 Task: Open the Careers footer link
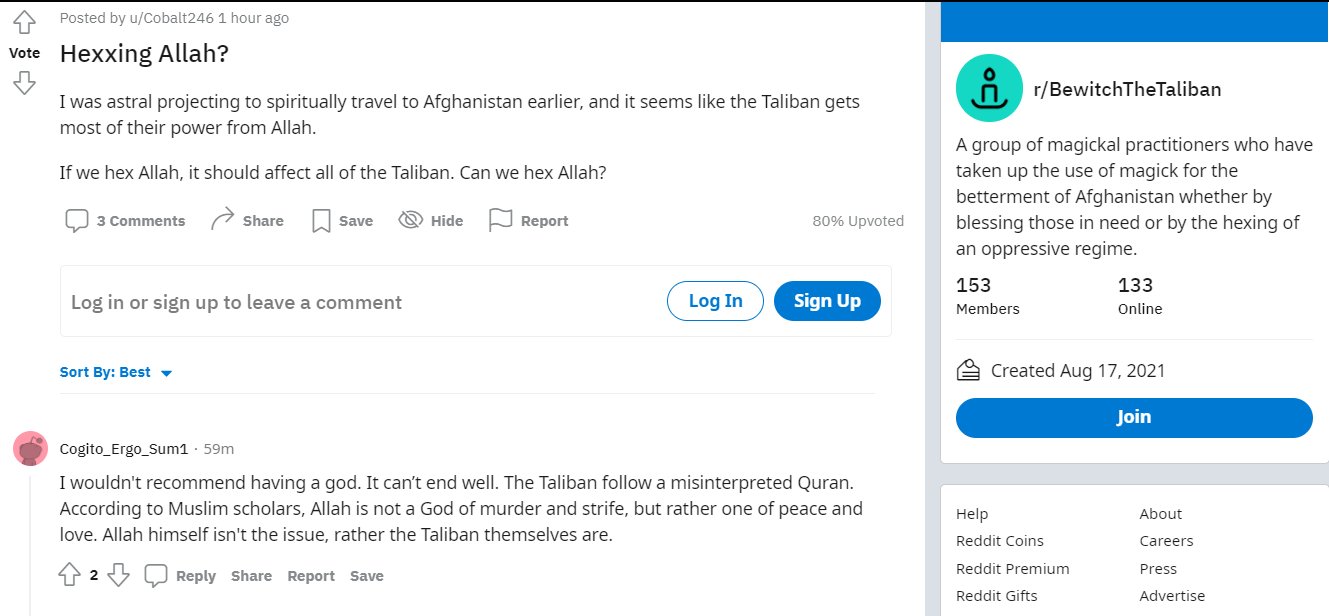point(1166,540)
